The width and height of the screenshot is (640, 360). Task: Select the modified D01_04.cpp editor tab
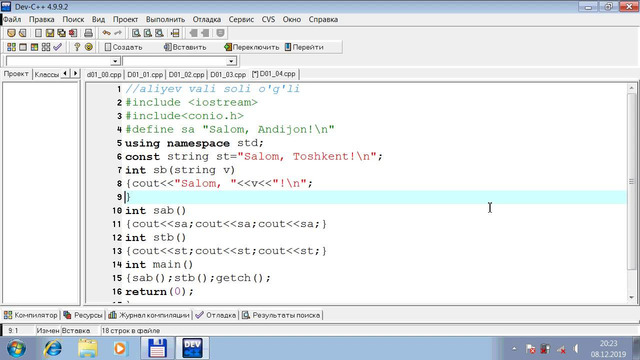click(x=273, y=74)
